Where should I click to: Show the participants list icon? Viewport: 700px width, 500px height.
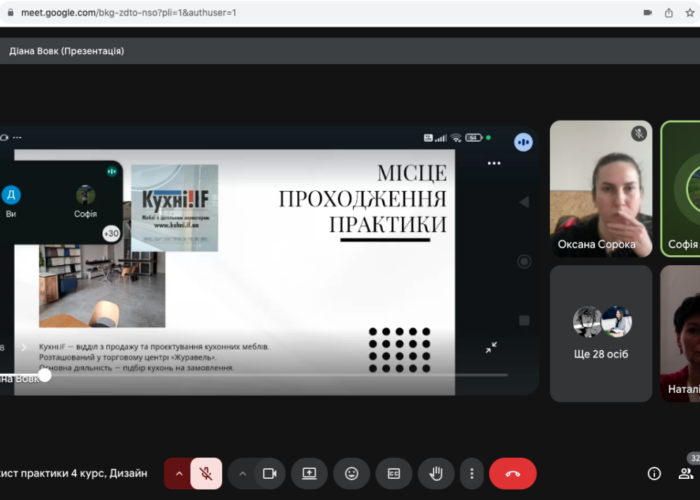[x=691, y=473]
